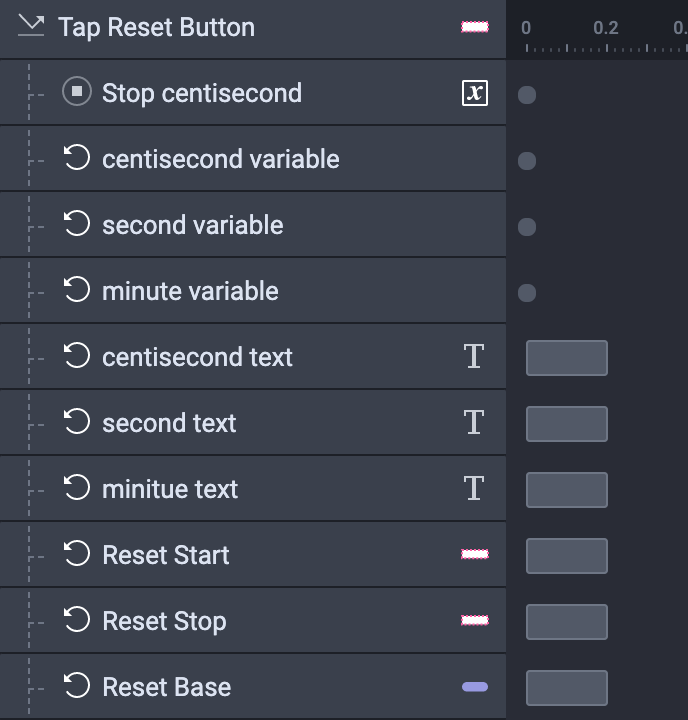The width and height of the screenshot is (688, 720).
Task: Click the text layer icon on minitue text
Action: [x=474, y=489]
